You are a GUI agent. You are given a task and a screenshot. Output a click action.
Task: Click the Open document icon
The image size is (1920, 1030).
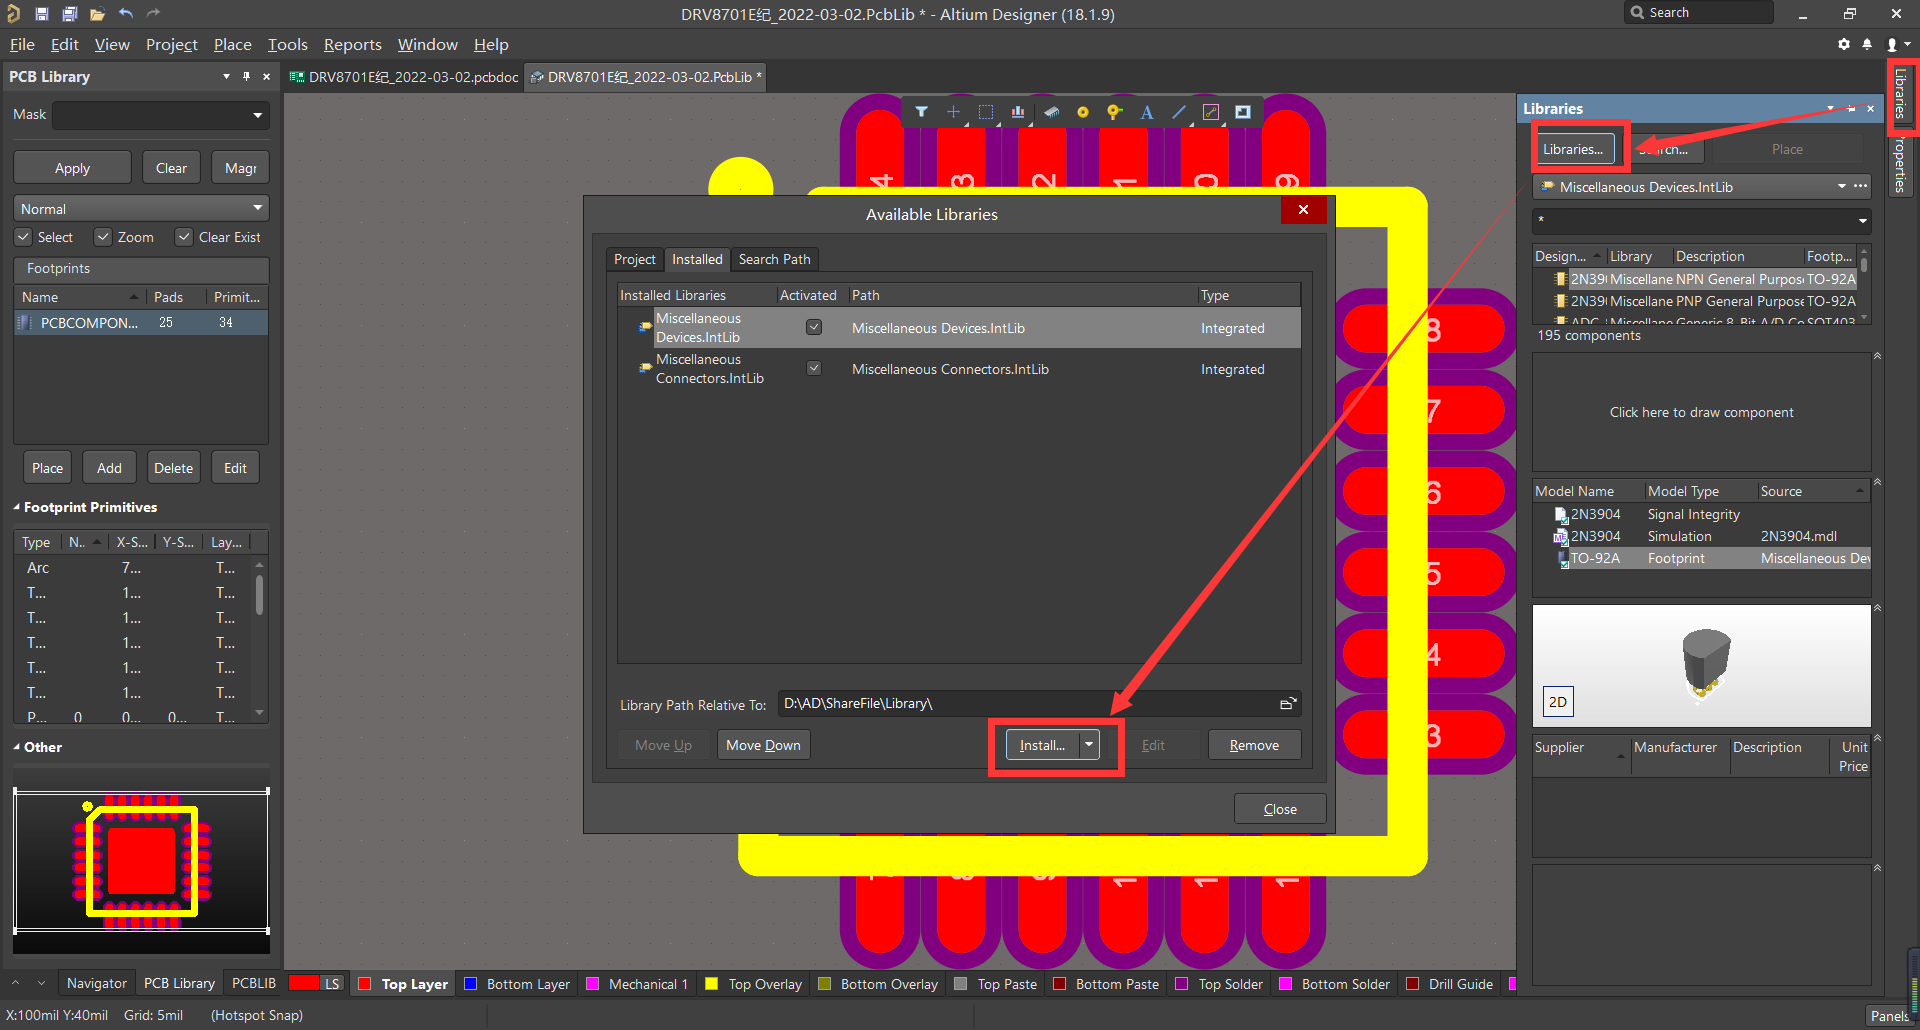click(96, 14)
